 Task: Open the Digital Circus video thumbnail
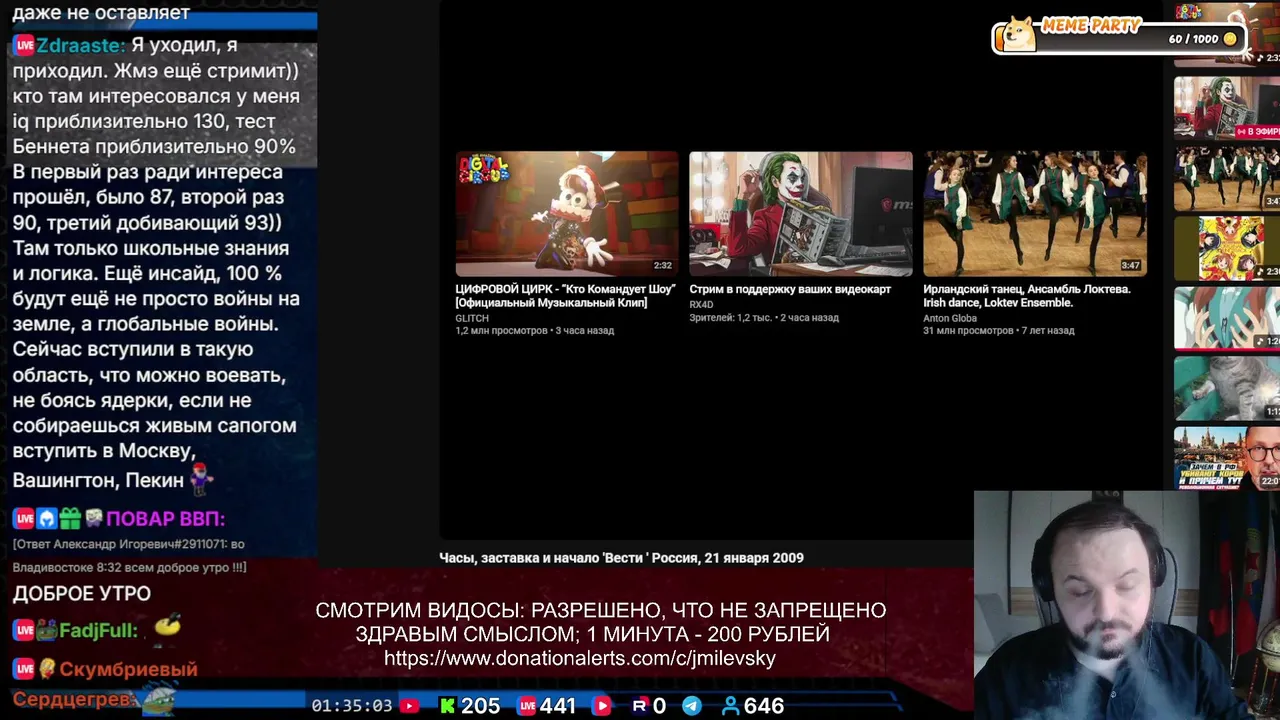pyautogui.click(x=566, y=213)
